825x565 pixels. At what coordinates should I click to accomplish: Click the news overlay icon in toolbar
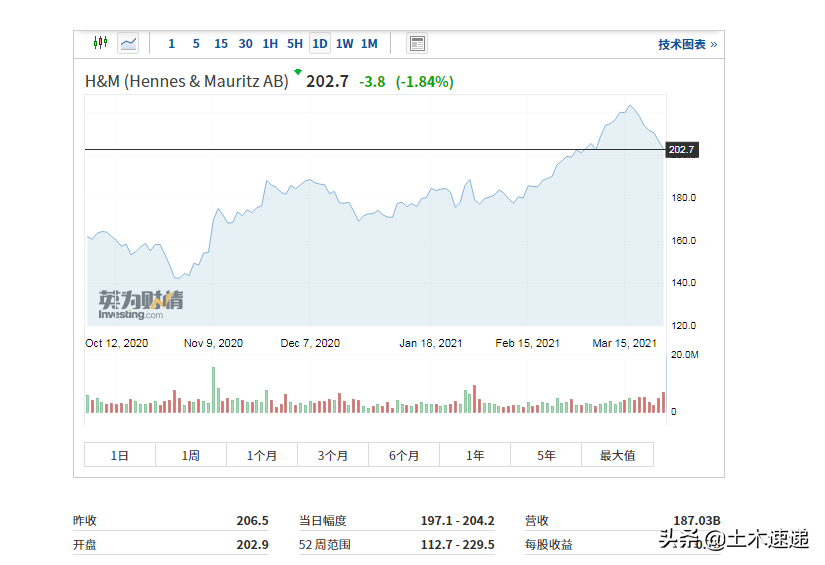point(417,43)
